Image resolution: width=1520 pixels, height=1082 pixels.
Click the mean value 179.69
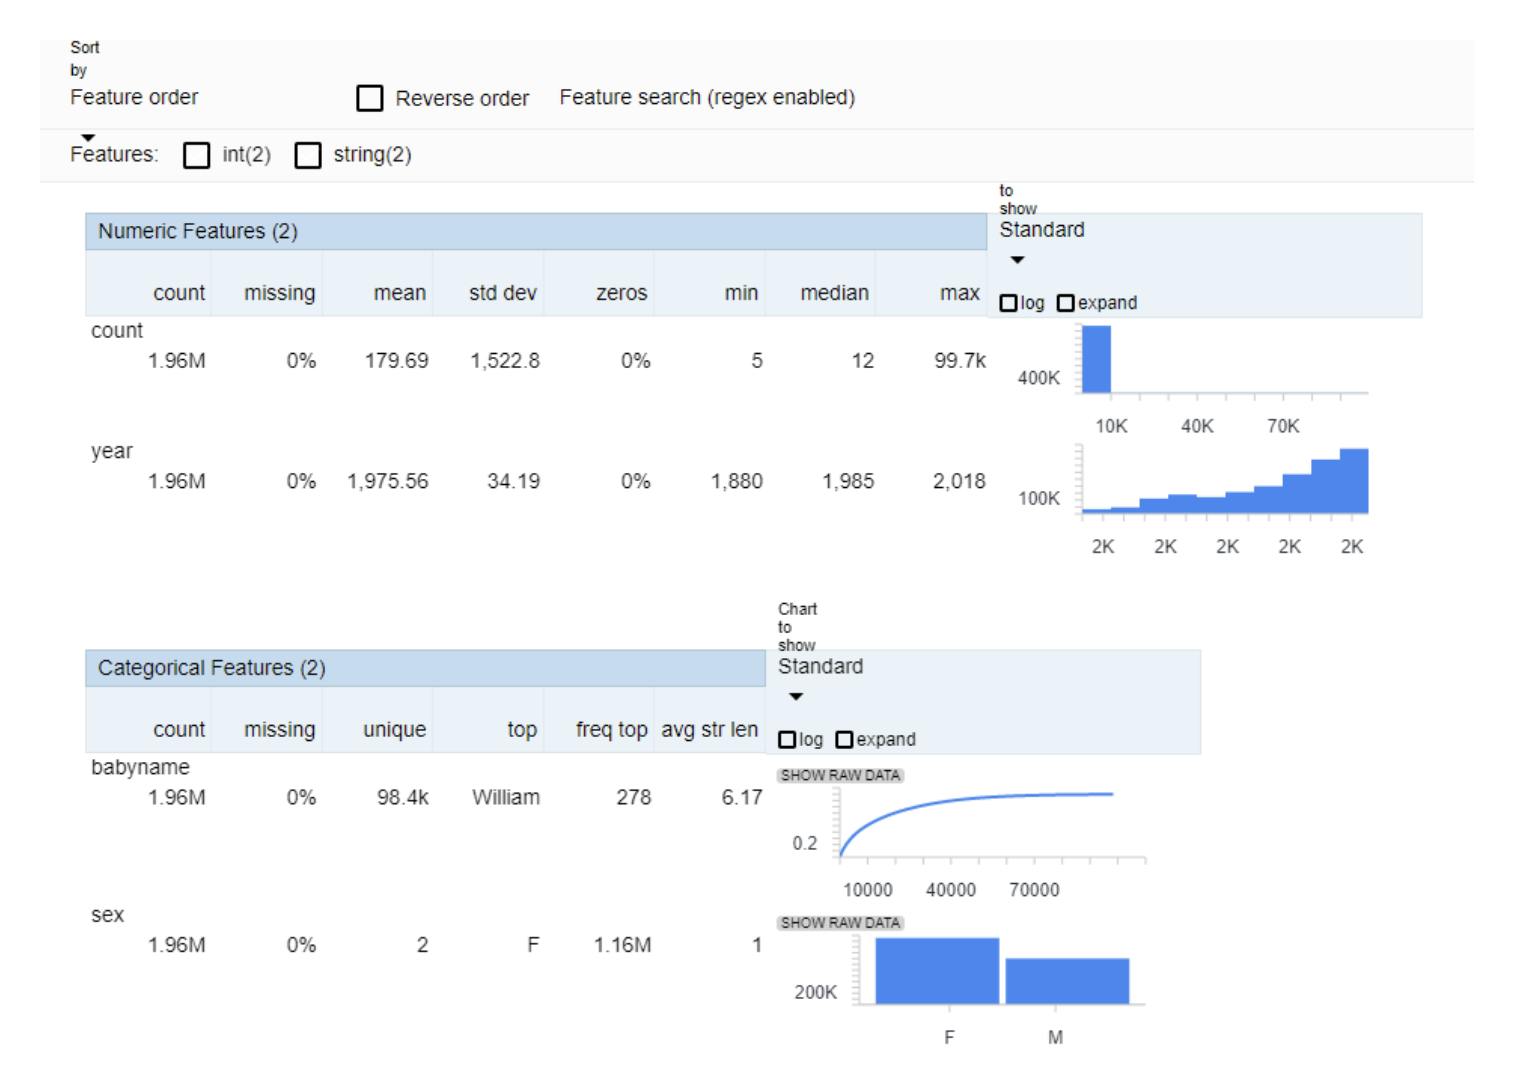point(396,361)
